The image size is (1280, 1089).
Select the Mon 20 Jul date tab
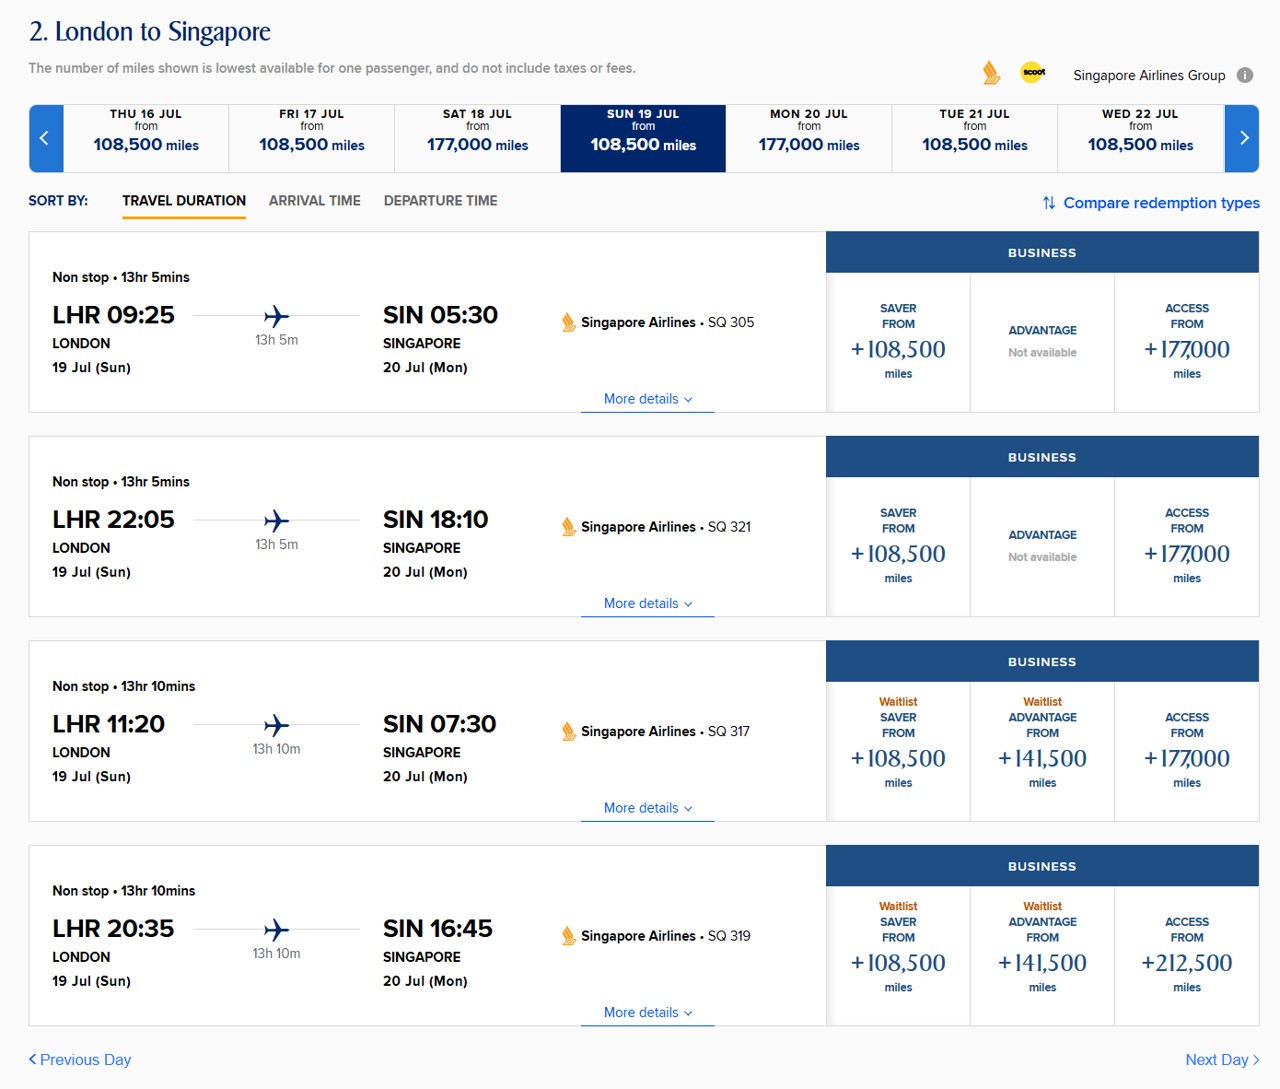point(808,138)
